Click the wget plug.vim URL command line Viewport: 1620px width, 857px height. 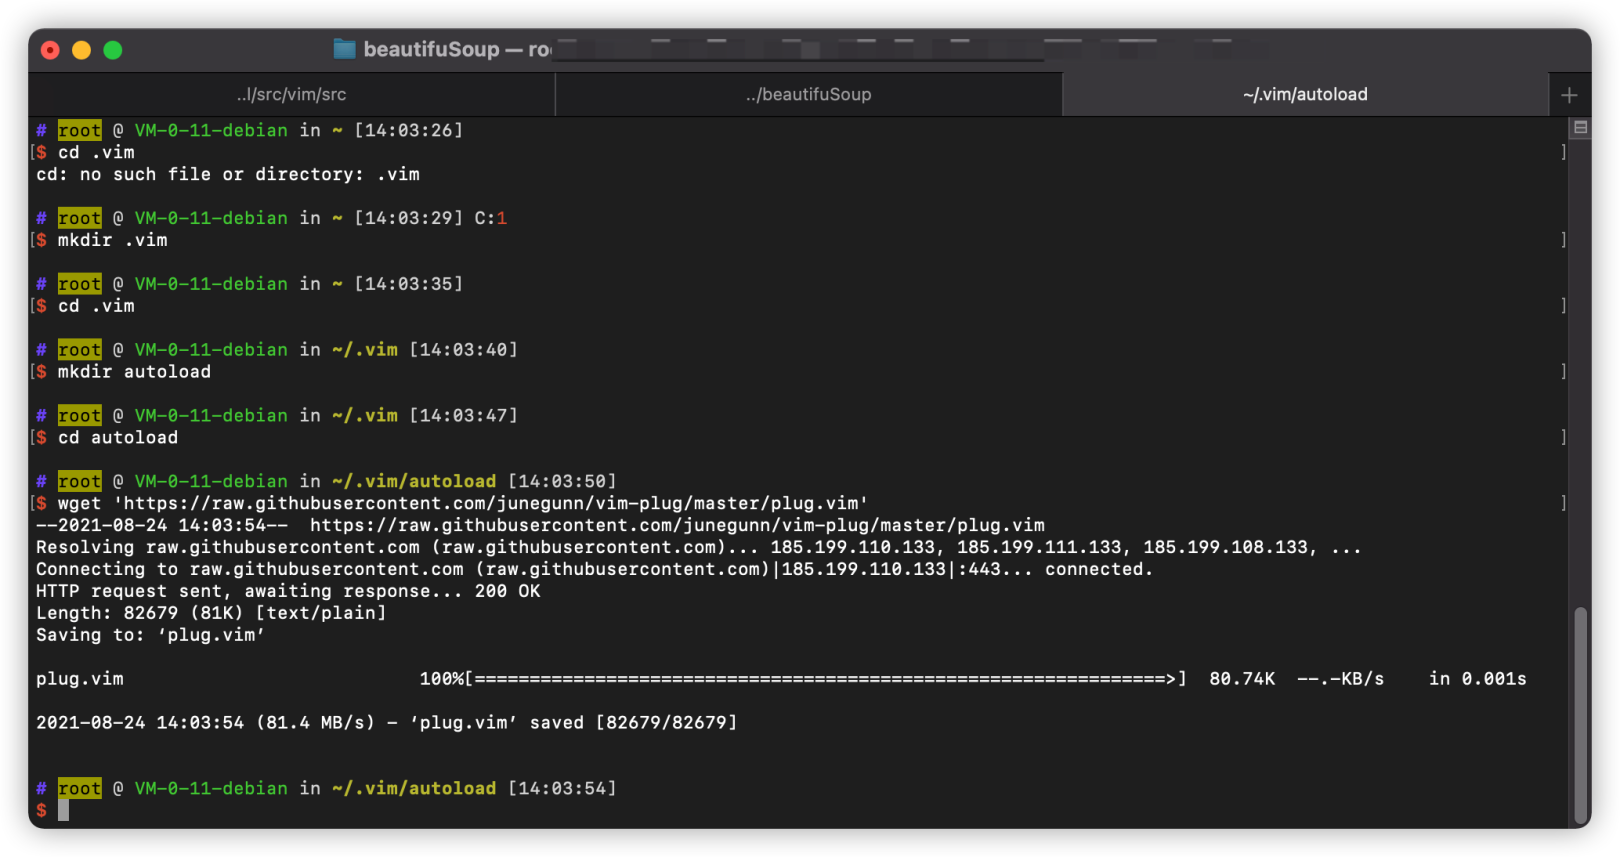[463, 503]
